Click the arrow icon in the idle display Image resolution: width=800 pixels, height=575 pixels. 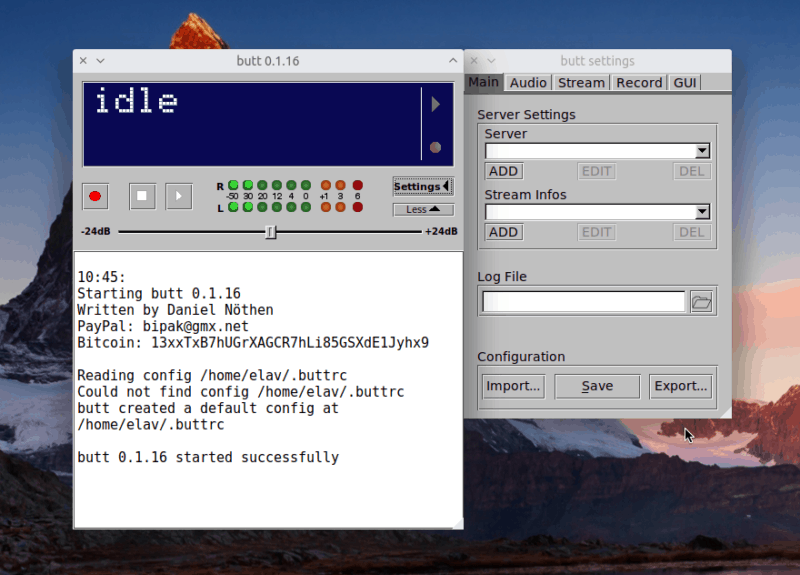(x=435, y=104)
